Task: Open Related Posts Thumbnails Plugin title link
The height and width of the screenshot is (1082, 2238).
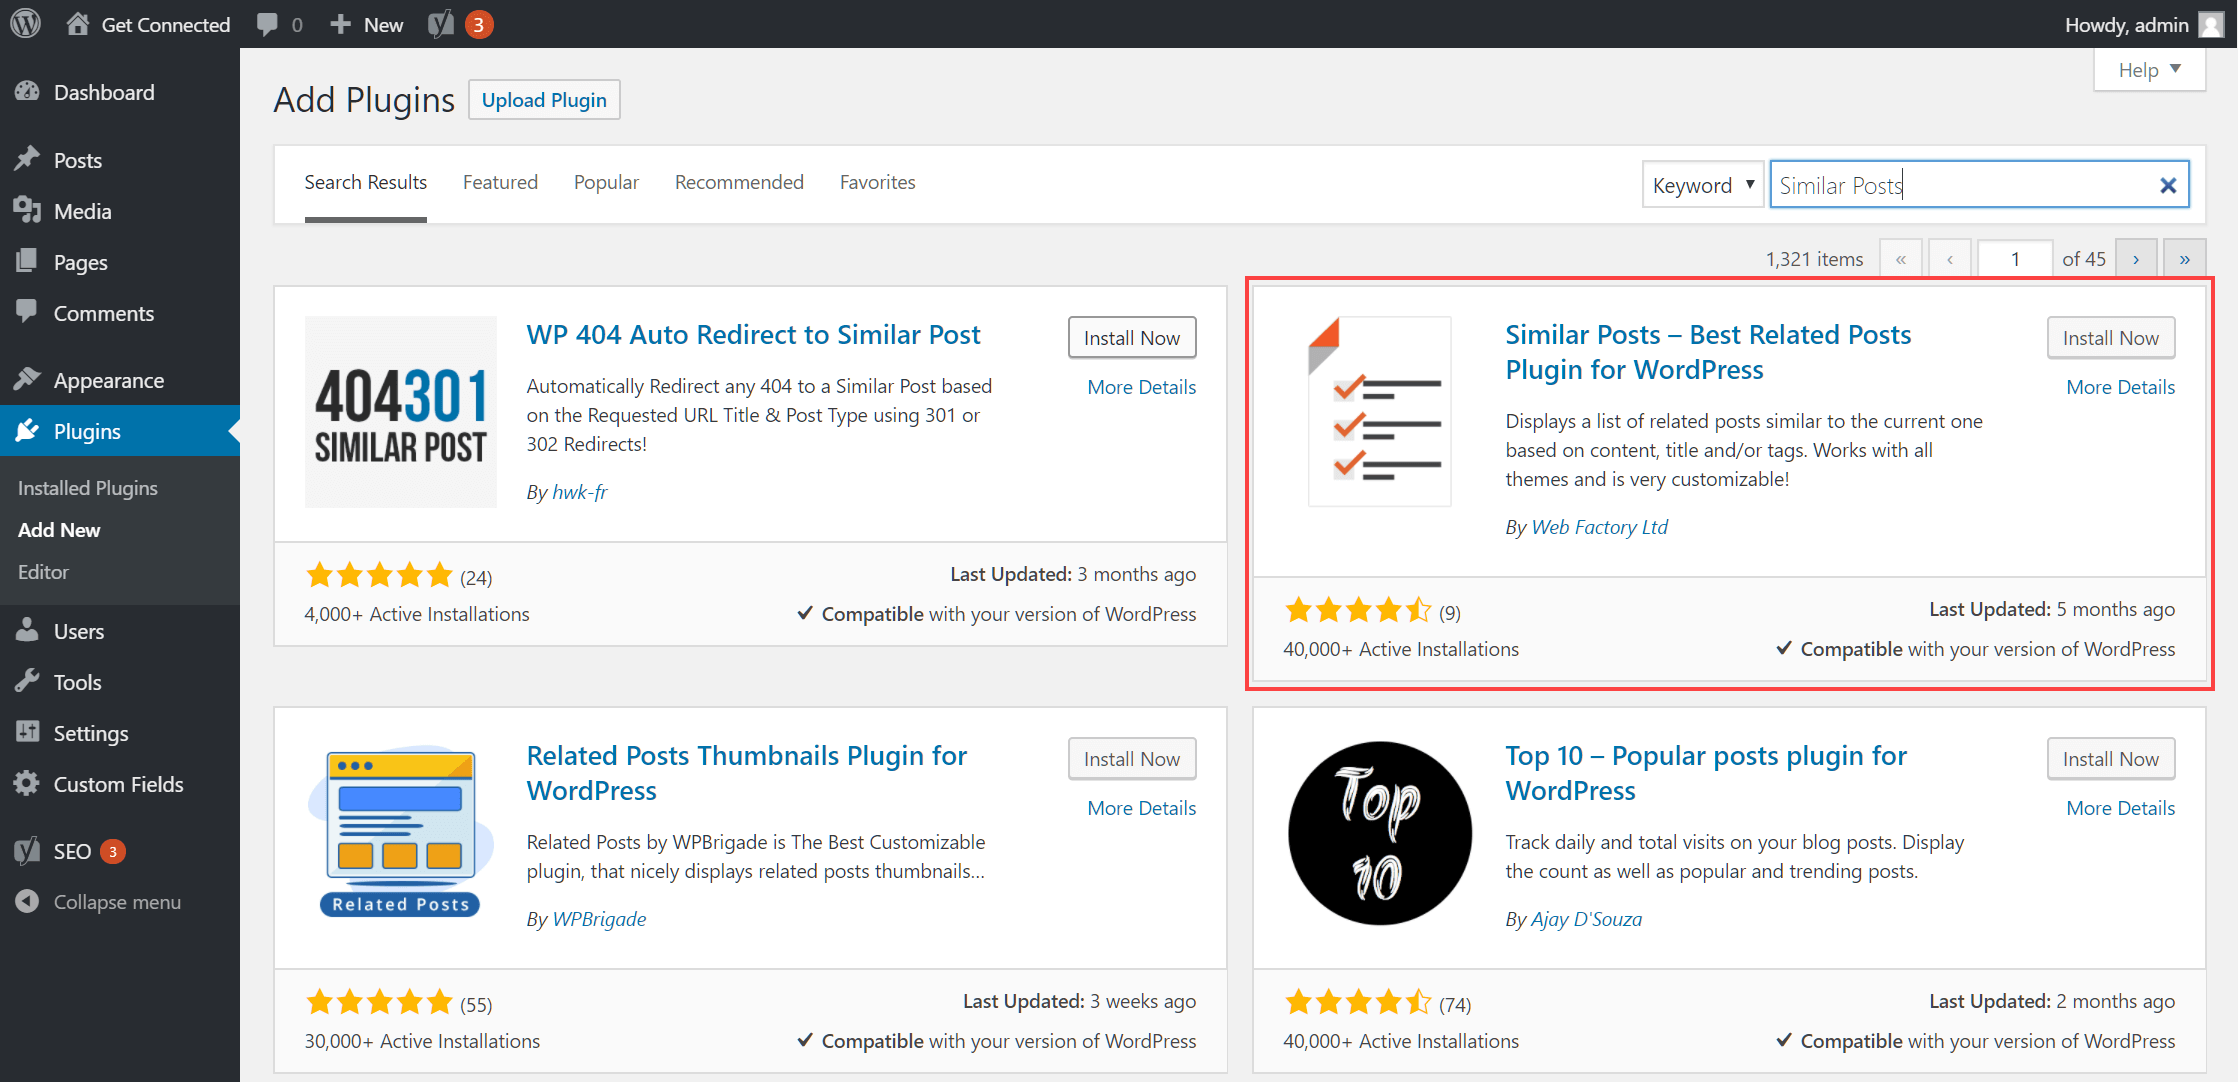Action: [746, 773]
